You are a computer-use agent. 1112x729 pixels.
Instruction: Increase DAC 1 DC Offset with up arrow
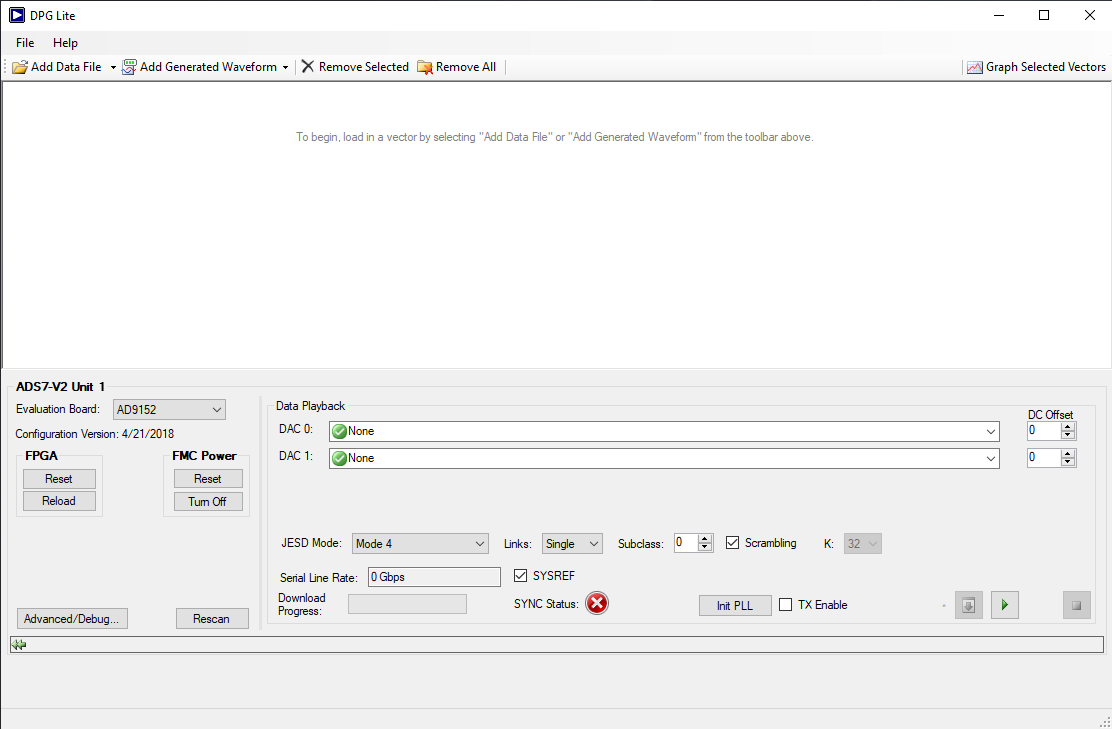[1068, 453]
